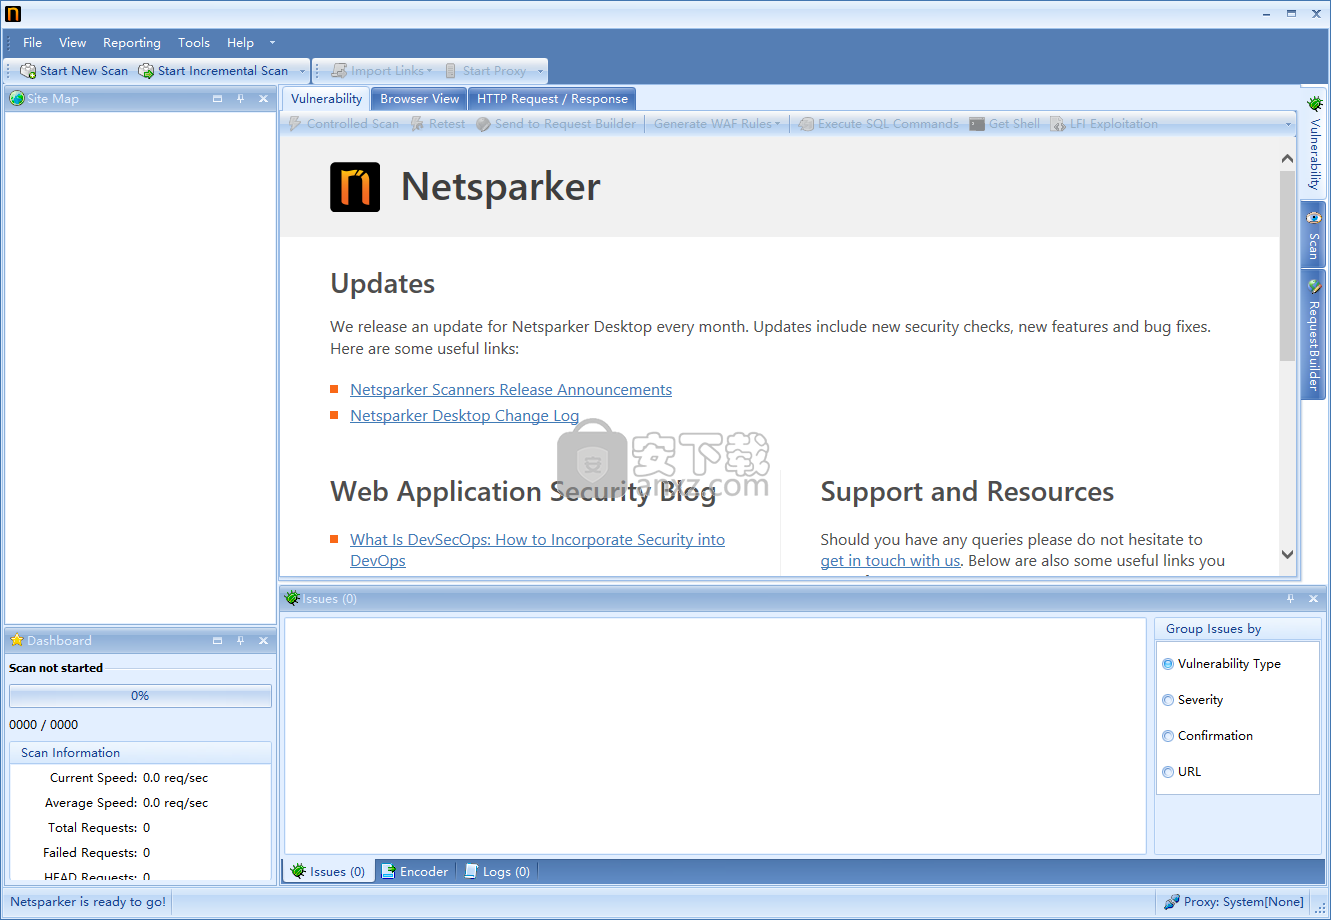
Task: Click the Import Links toolbar icon
Action: [x=339, y=71]
